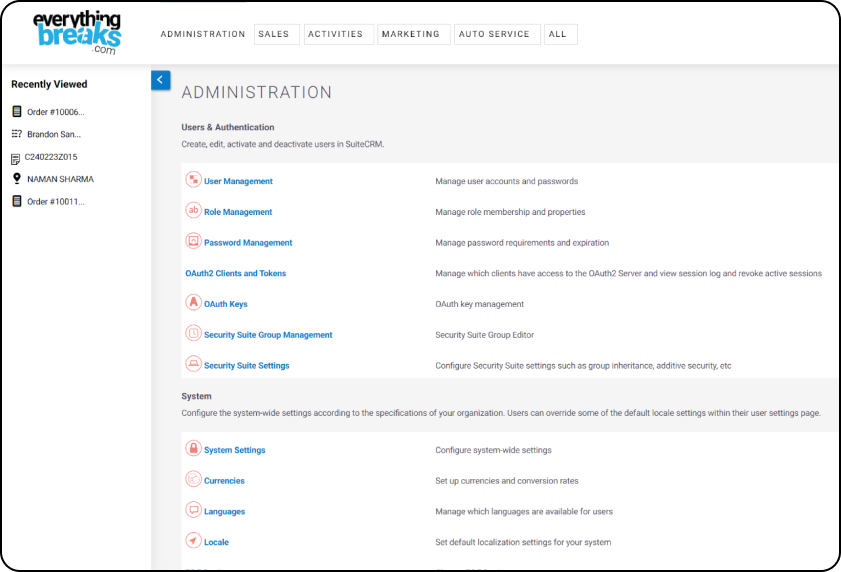Click the System Settings lock icon

coord(193,448)
